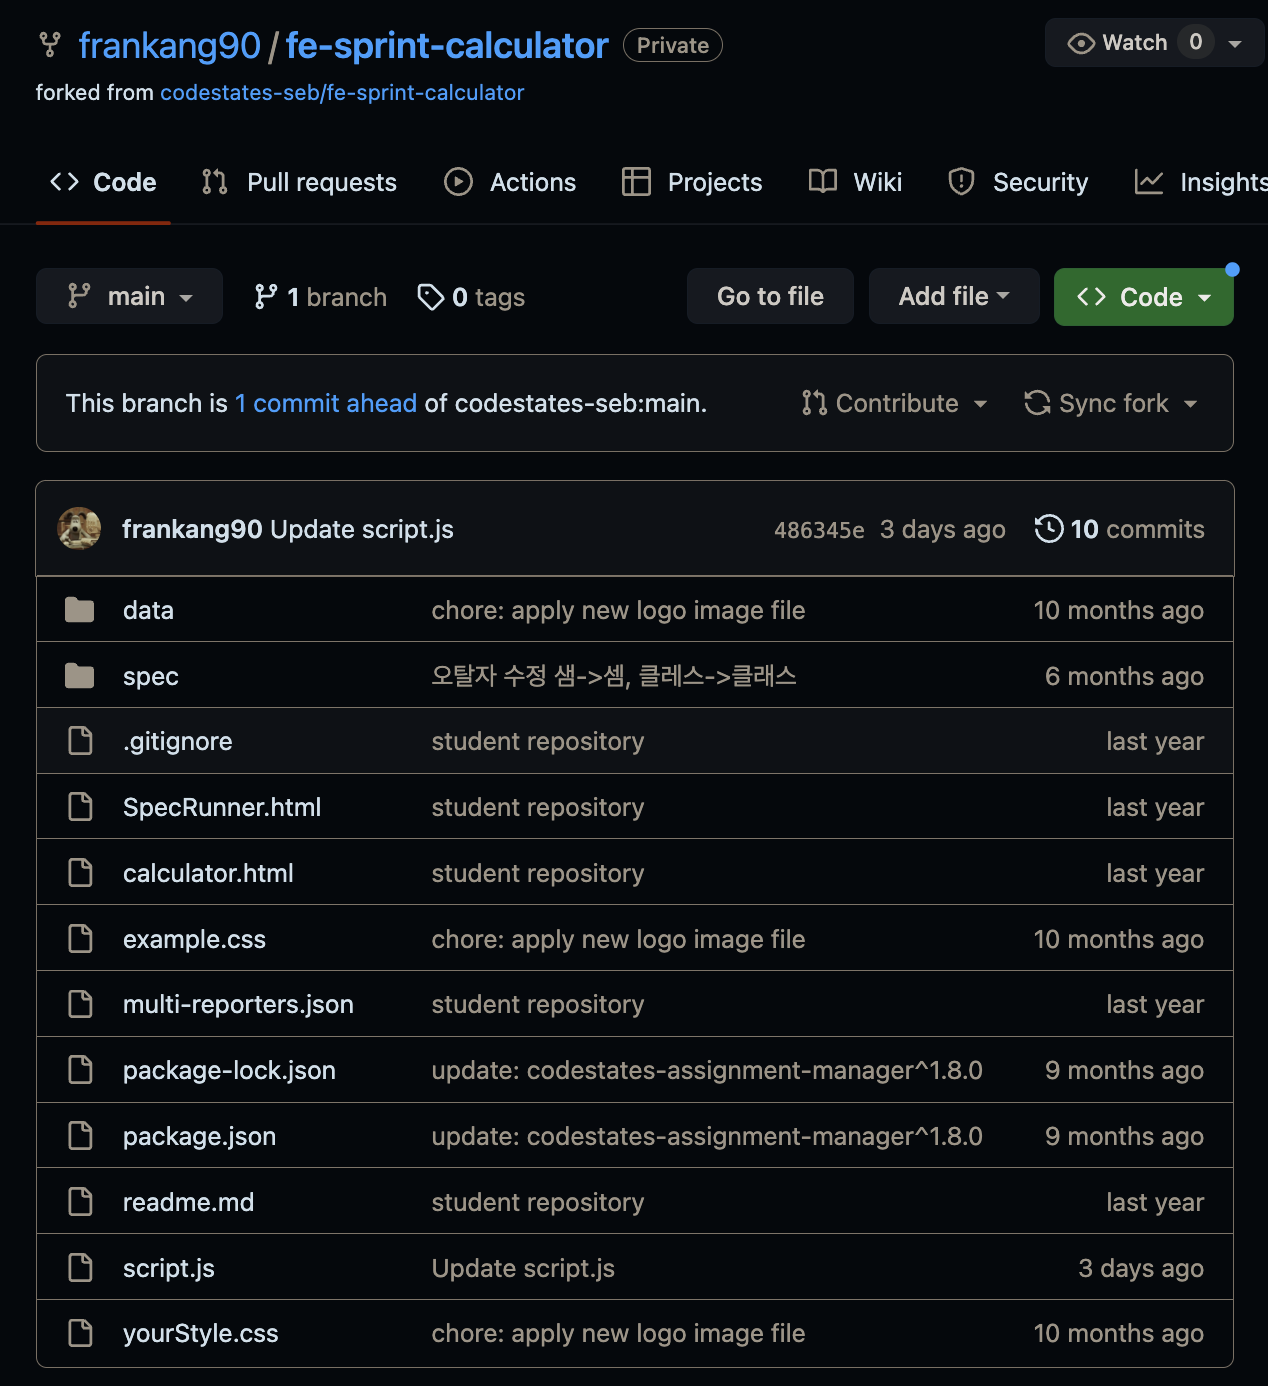Open the yourStyle.css file
Image resolution: width=1268 pixels, height=1386 pixels.
point(200,1333)
